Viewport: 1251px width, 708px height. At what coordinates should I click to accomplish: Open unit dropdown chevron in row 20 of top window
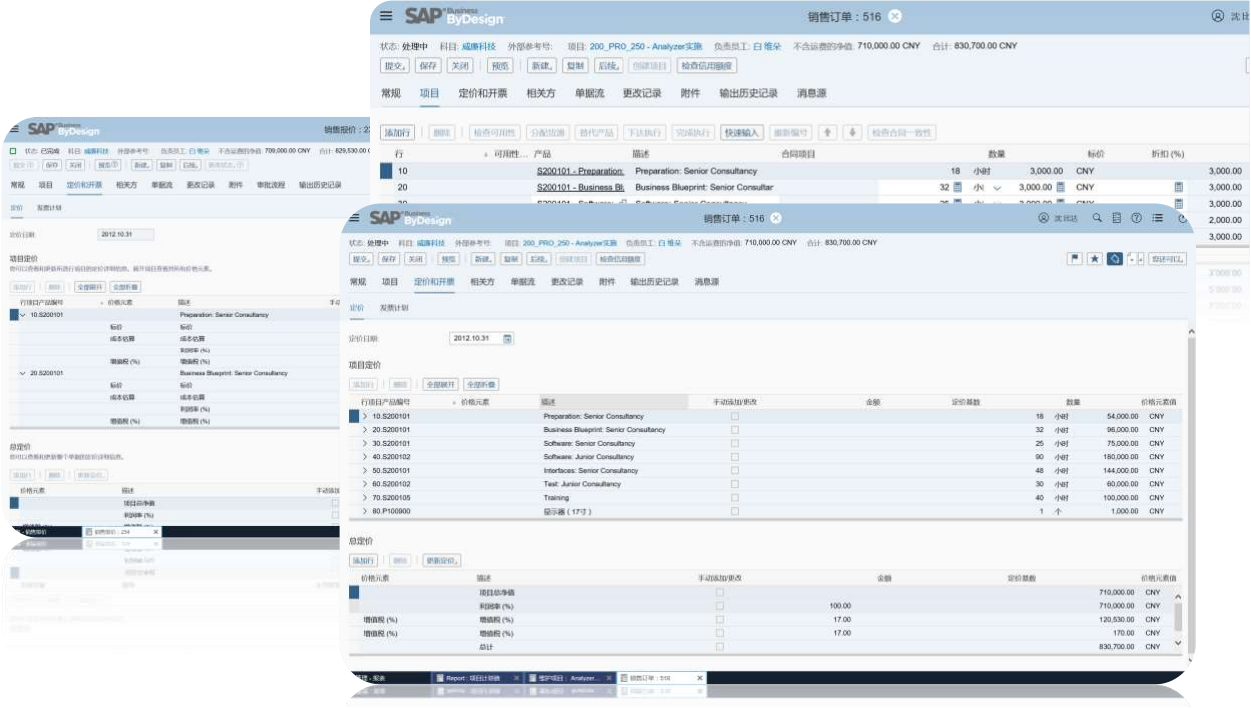(x=996, y=188)
